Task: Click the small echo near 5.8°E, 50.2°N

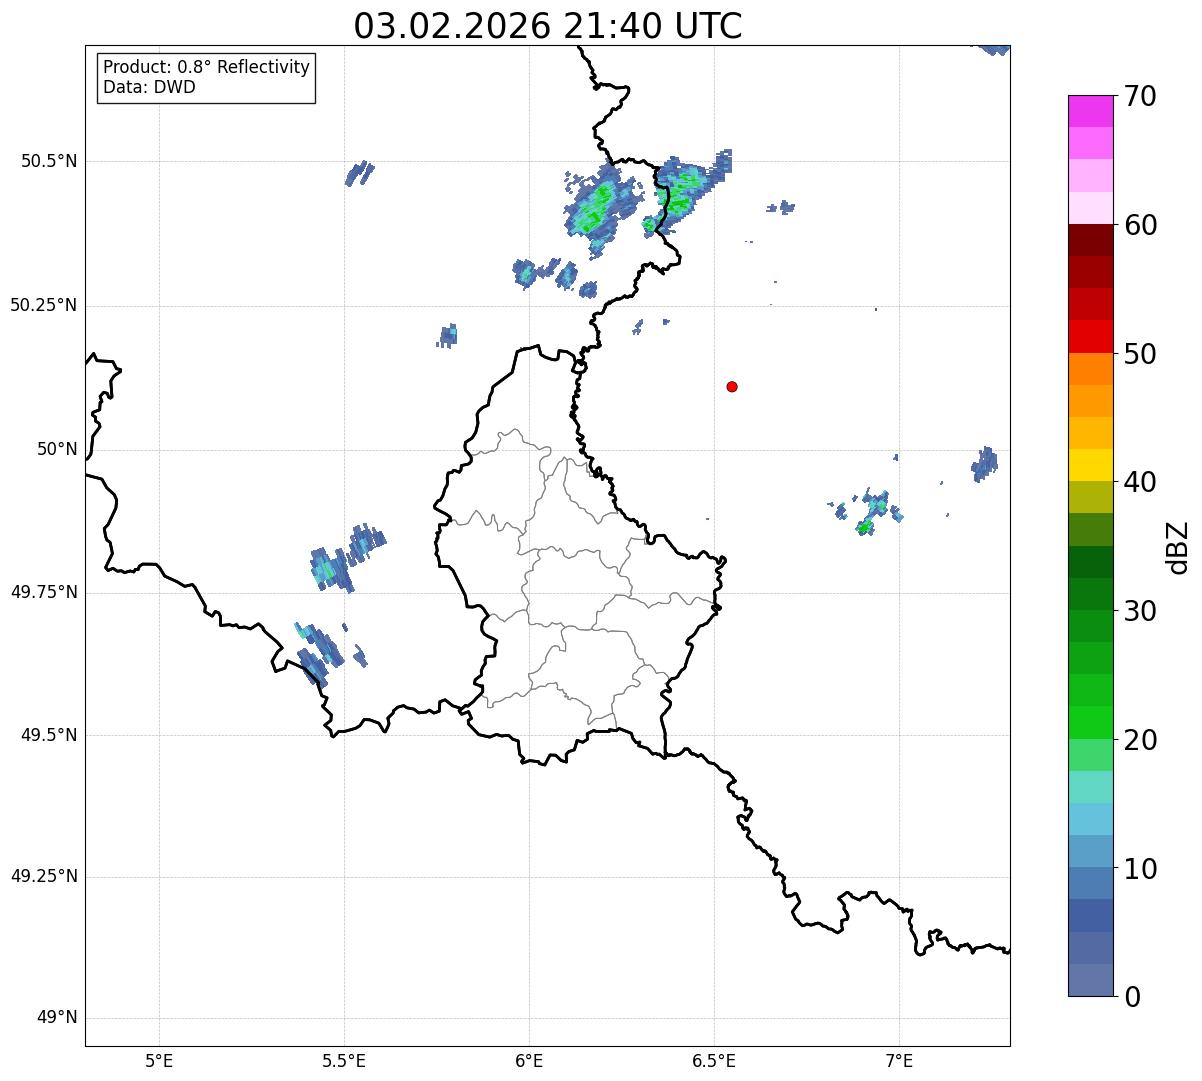Action: coord(447,336)
